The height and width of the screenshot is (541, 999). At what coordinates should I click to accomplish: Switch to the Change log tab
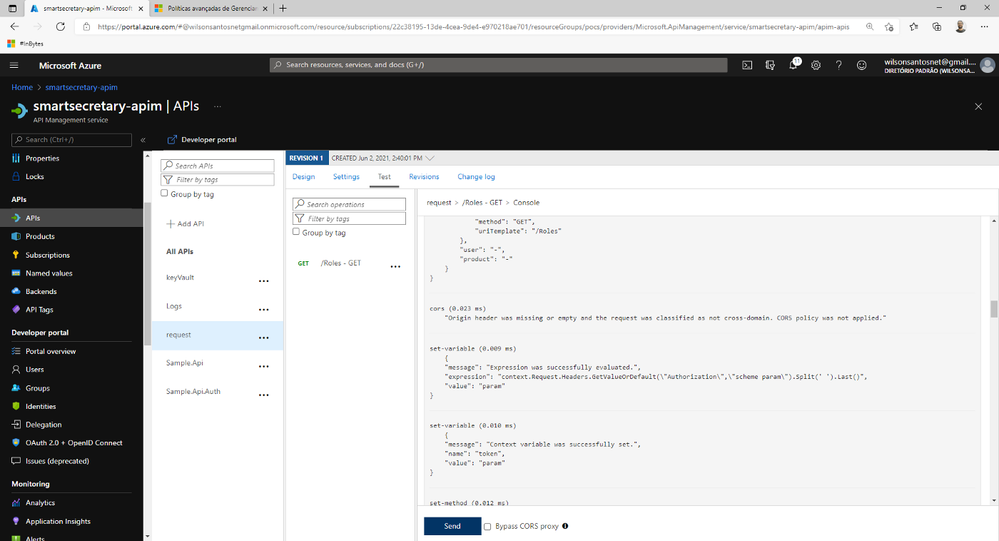pos(476,177)
